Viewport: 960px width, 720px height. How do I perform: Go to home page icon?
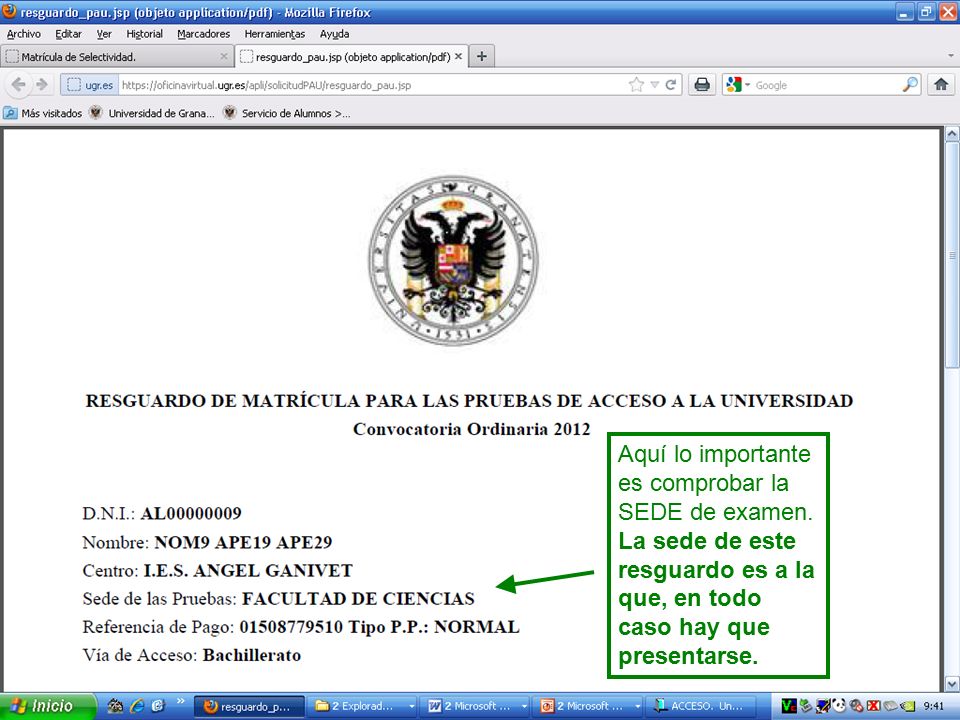click(x=941, y=84)
